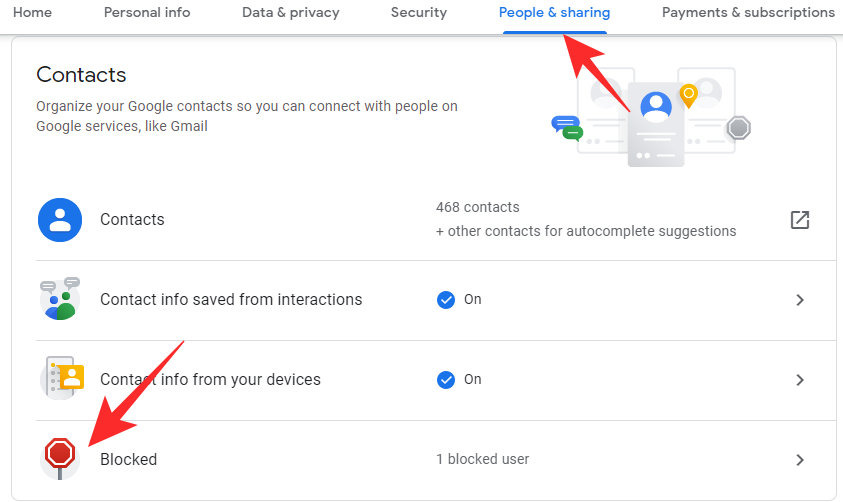The height and width of the screenshot is (502, 843).
Task: Open the 468 contacts entry
Action: point(478,207)
